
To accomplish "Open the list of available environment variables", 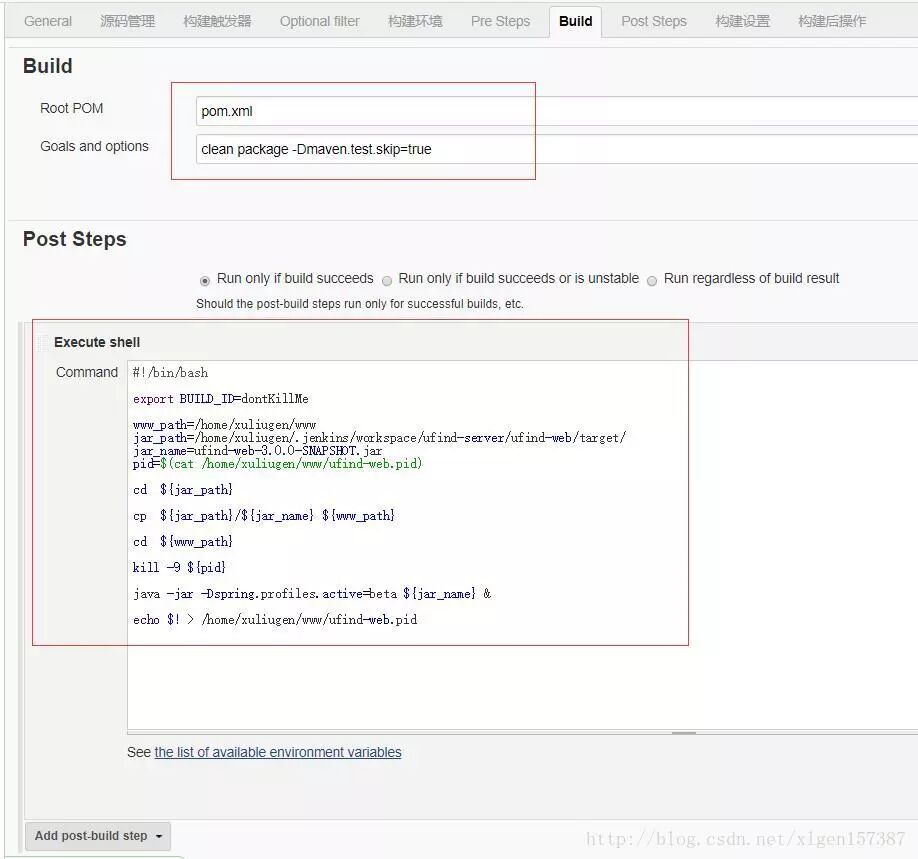I will coord(278,752).
